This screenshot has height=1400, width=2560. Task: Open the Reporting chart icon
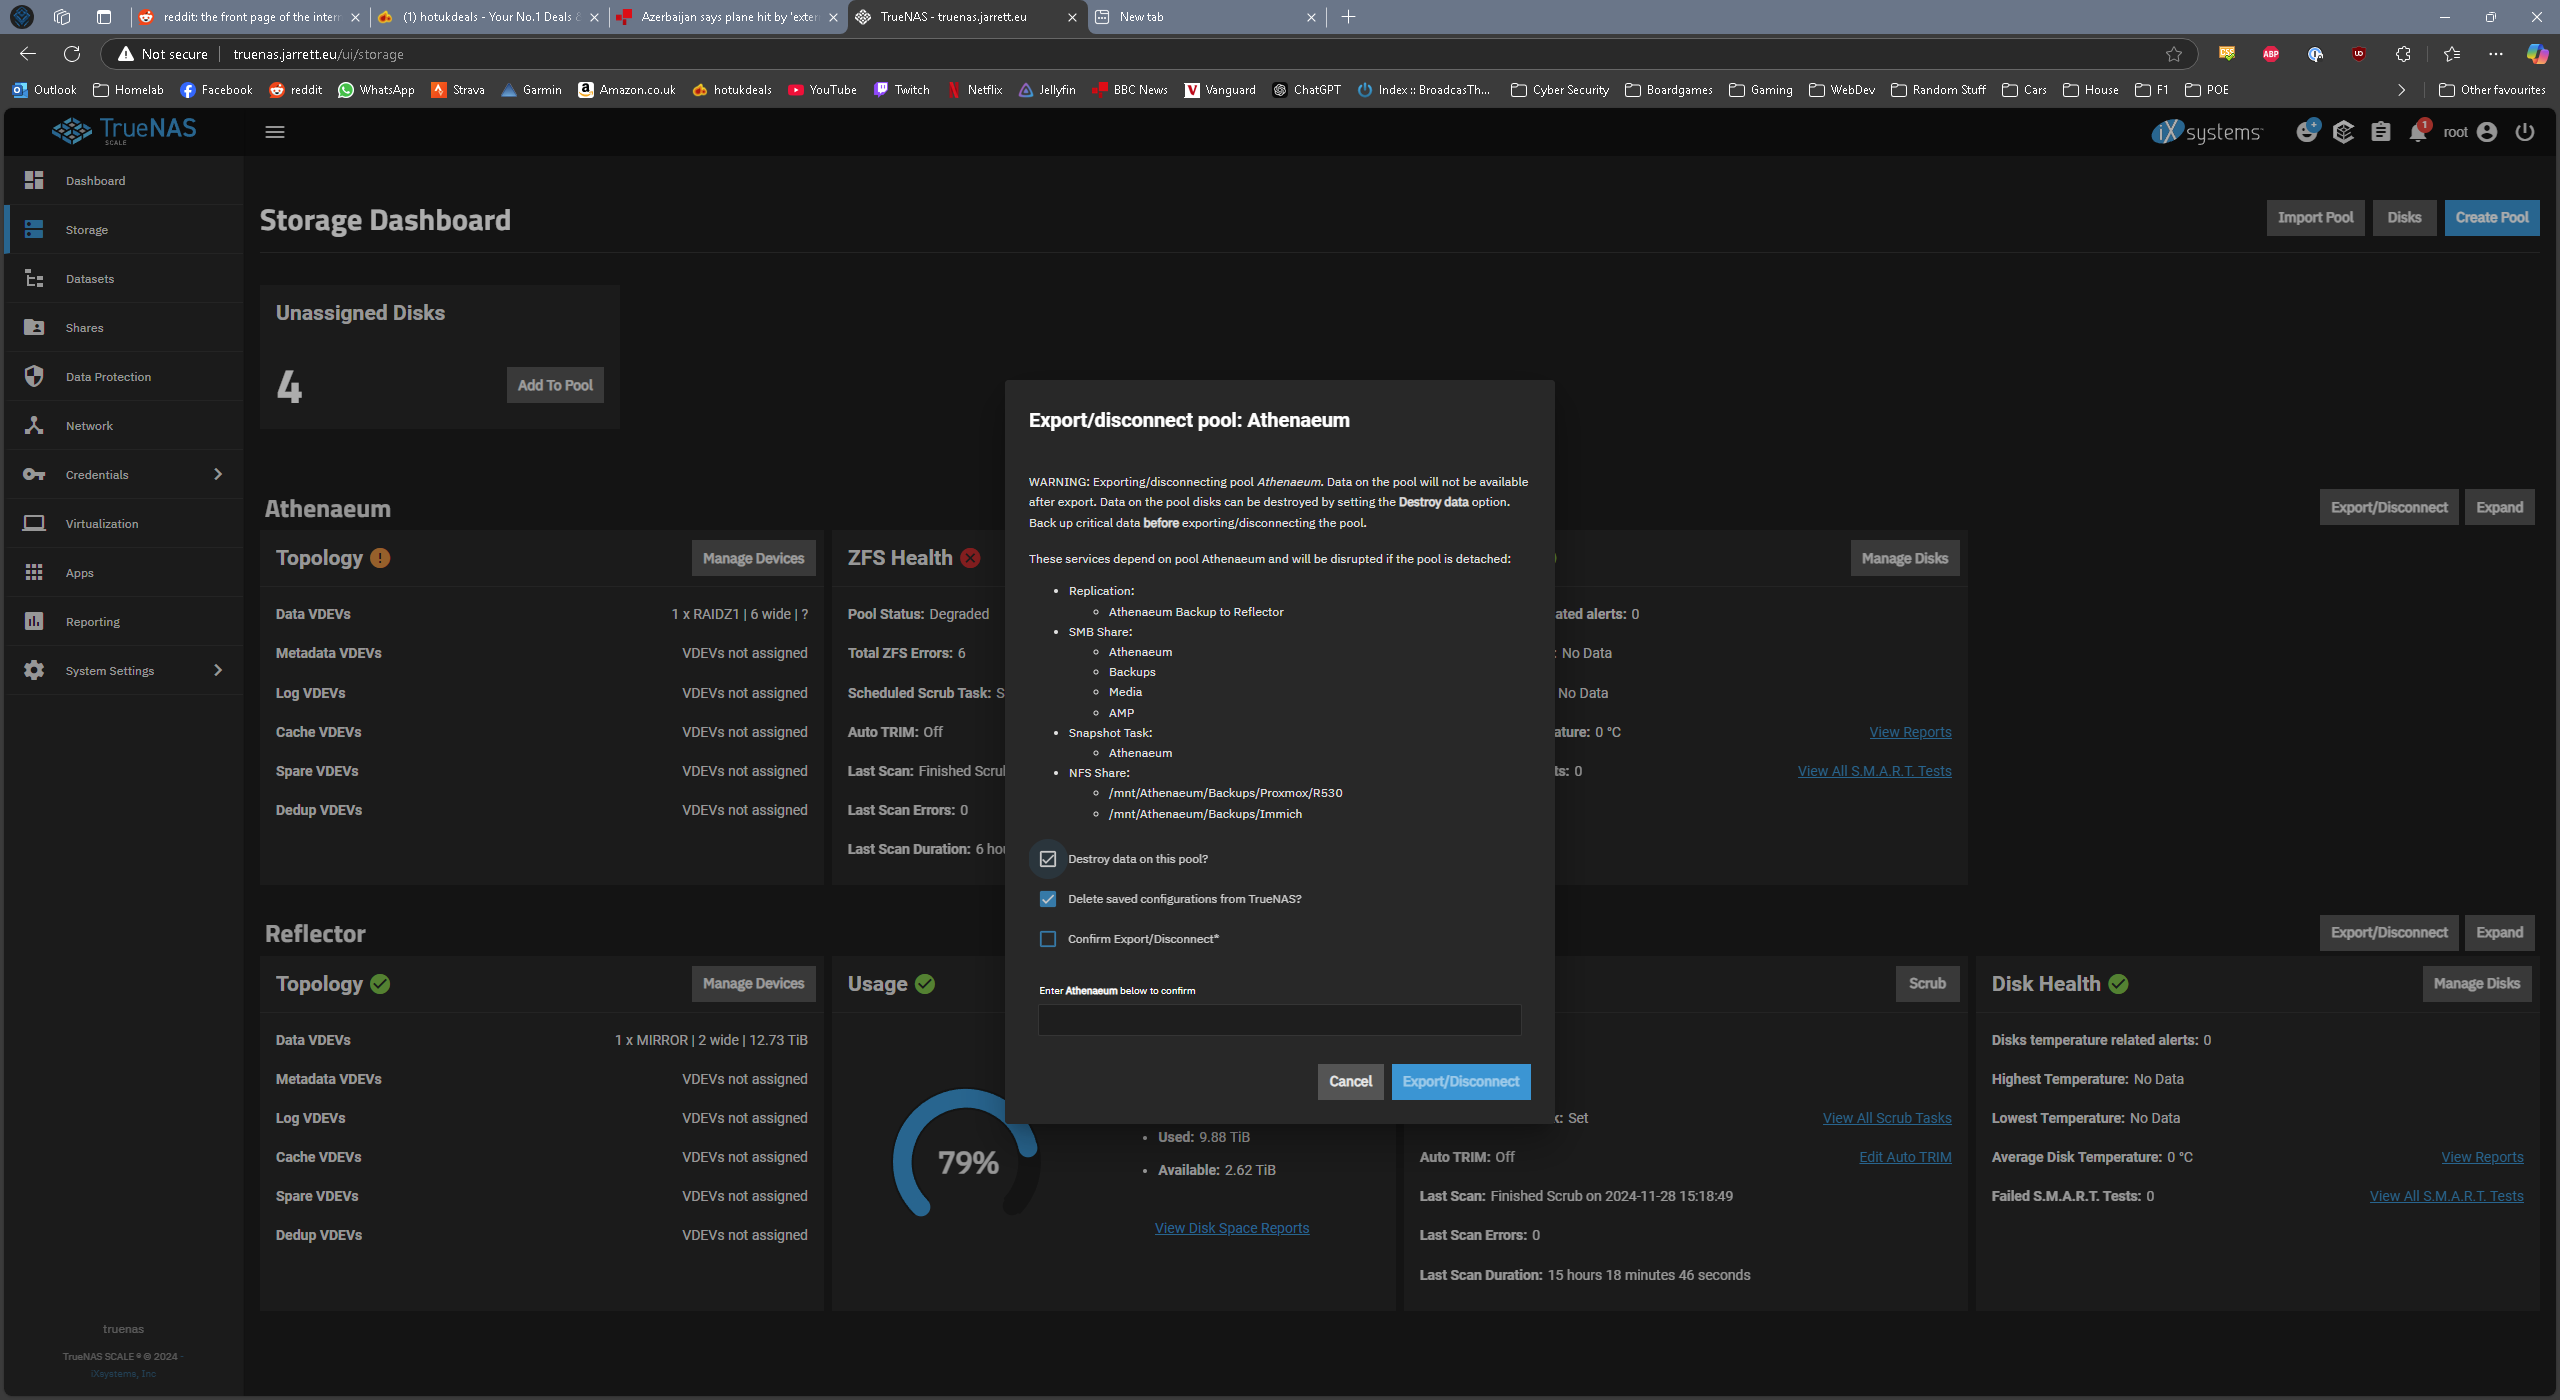point(34,621)
